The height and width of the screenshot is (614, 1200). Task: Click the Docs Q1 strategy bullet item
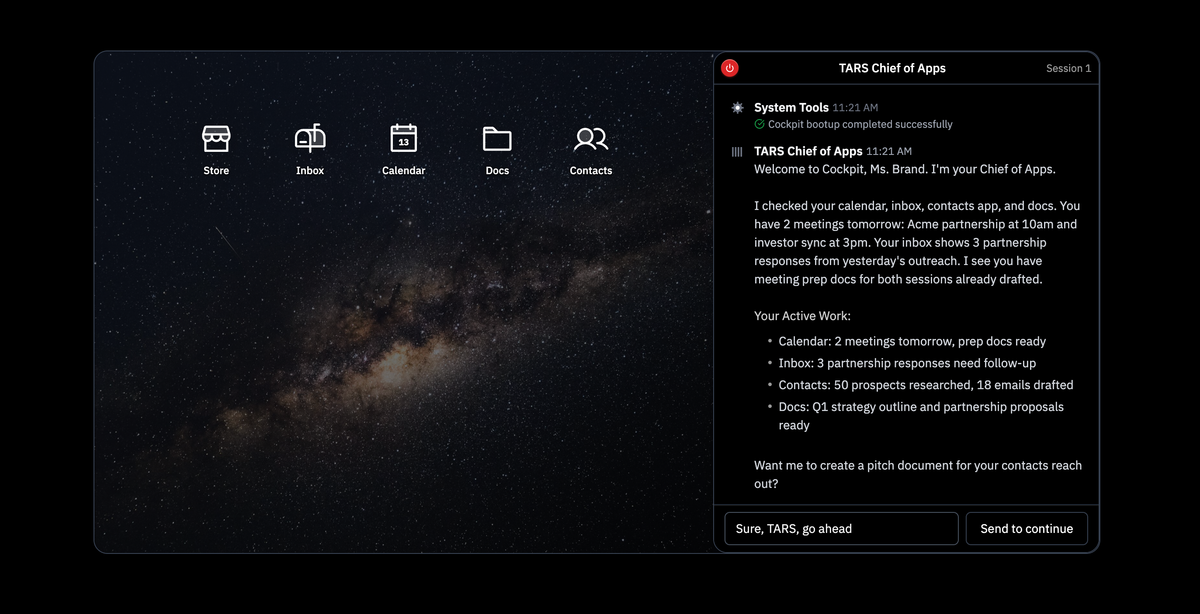click(x=920, y=407)
